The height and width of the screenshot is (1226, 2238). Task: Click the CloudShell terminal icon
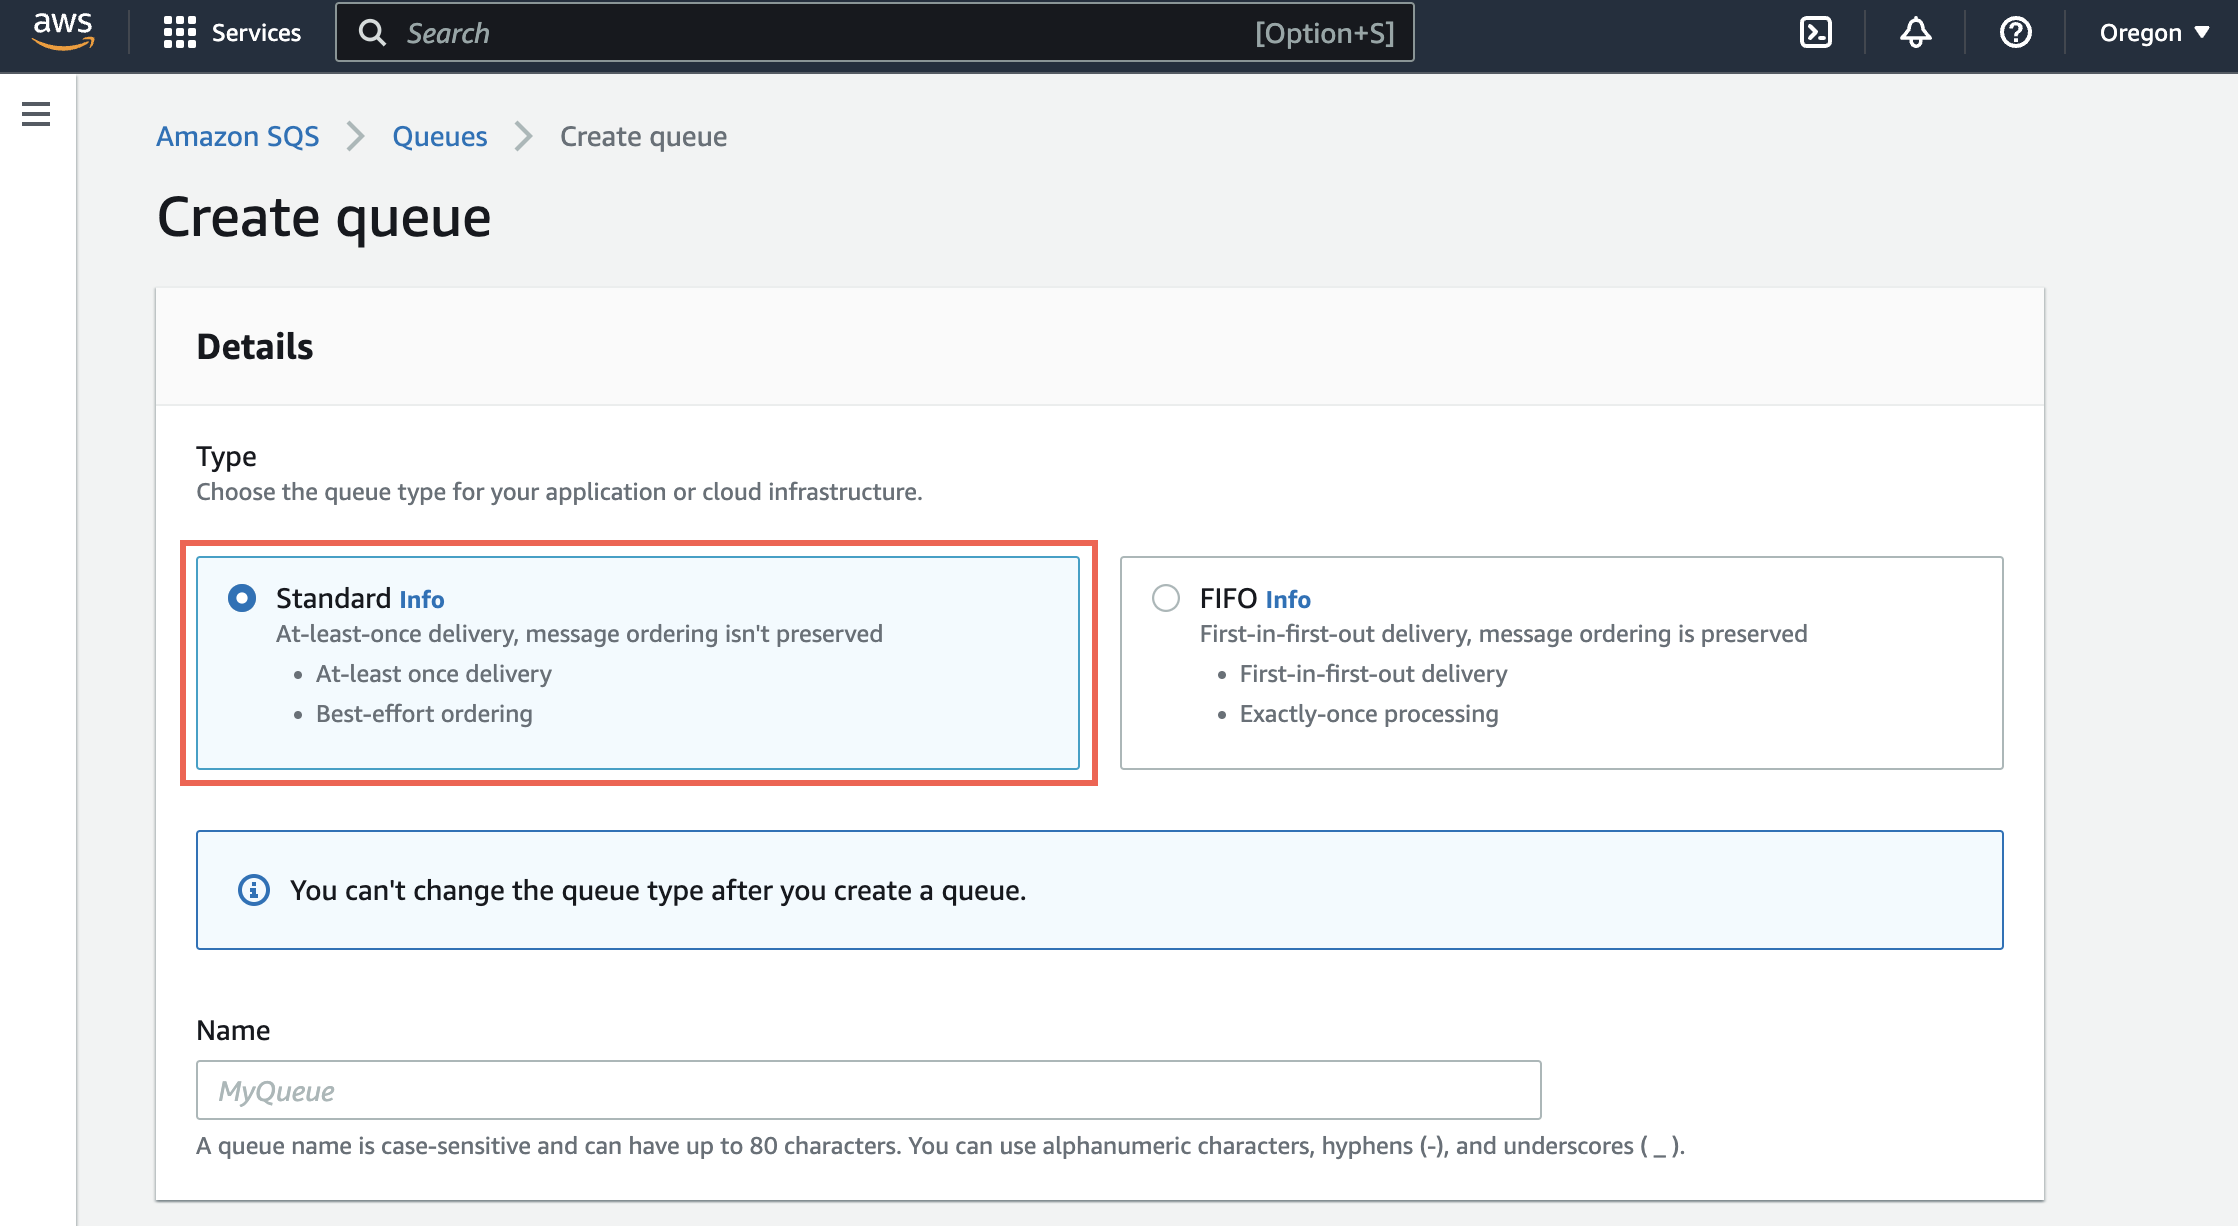(x=1815, y=33)
